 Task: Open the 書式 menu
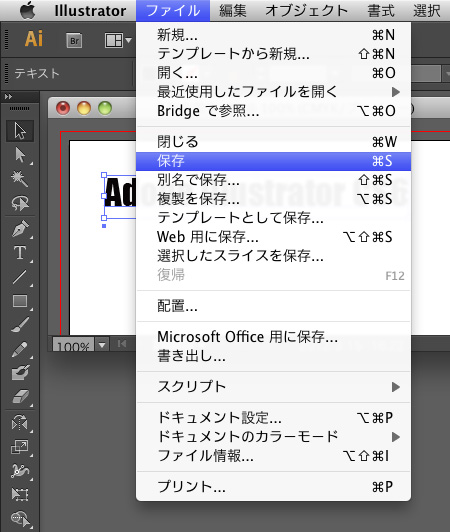pos(381,11)
